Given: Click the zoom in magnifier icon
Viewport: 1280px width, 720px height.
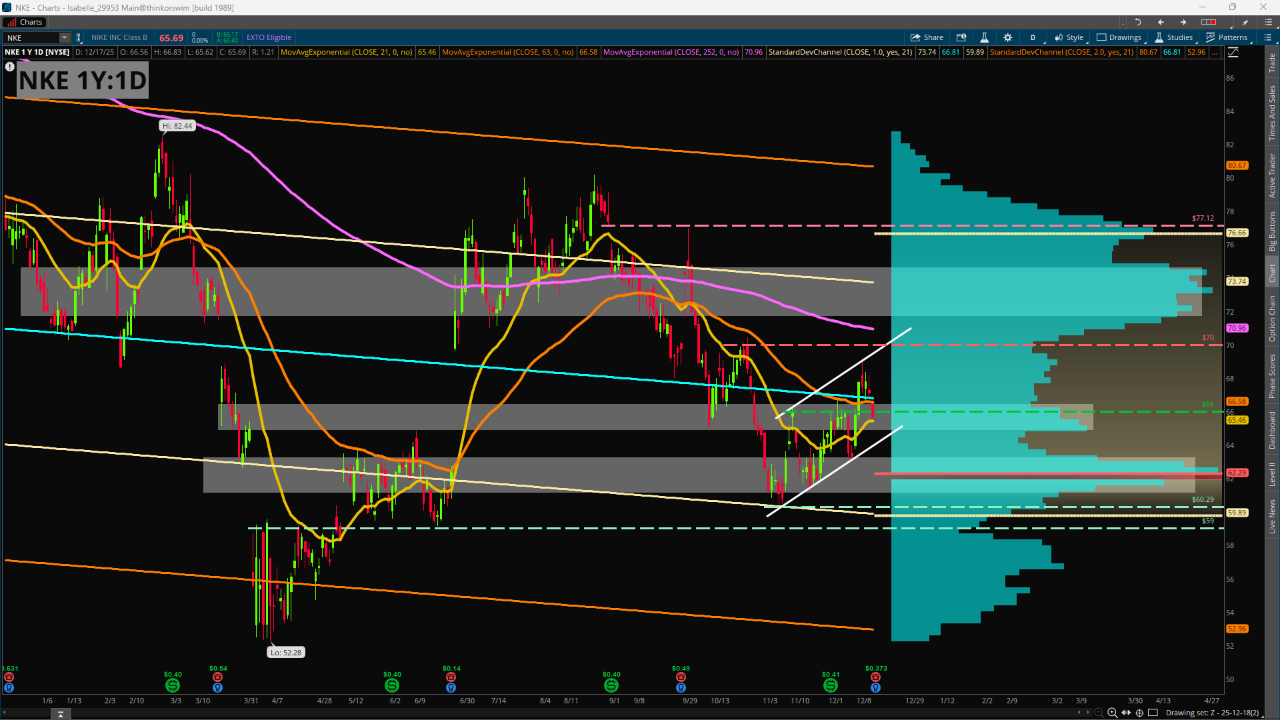Looking at the screenshot, I should pos(1112,712).
